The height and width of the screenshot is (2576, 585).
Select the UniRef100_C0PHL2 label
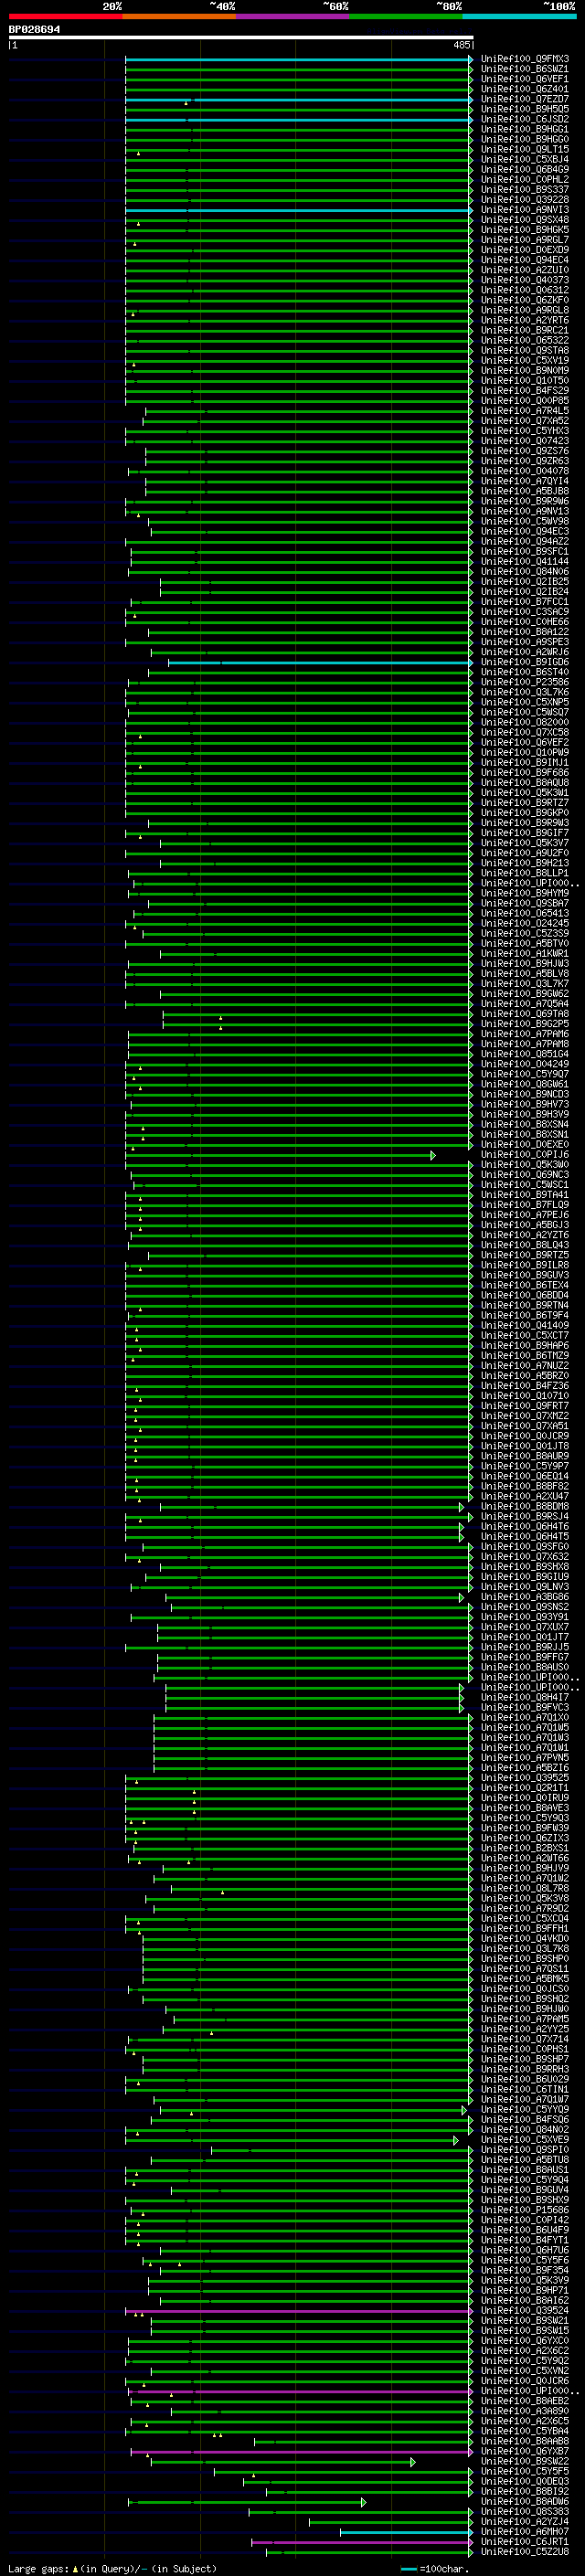pos(525,179)
